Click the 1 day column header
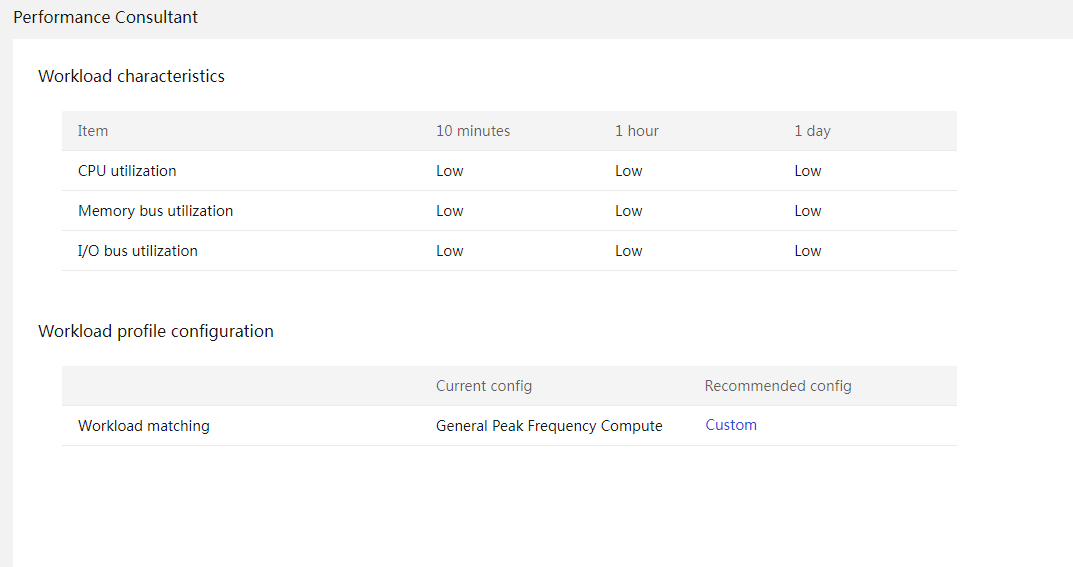1073x567 pixels. 812,131
